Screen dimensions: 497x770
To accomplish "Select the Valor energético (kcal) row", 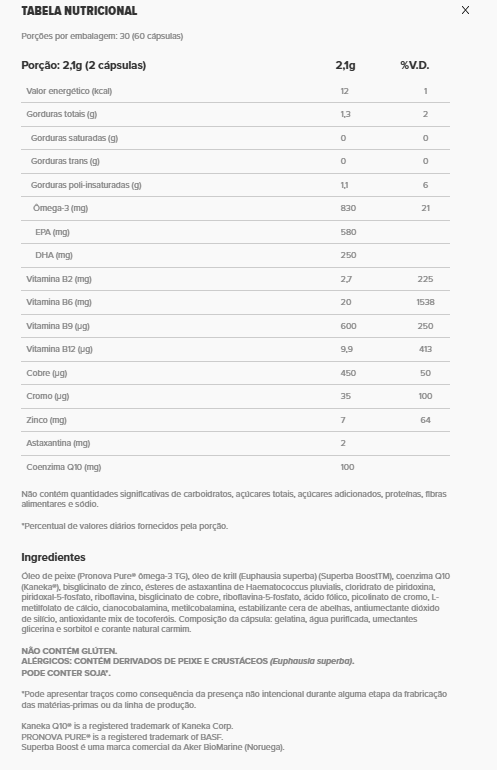I will click(x=235, y=91).
